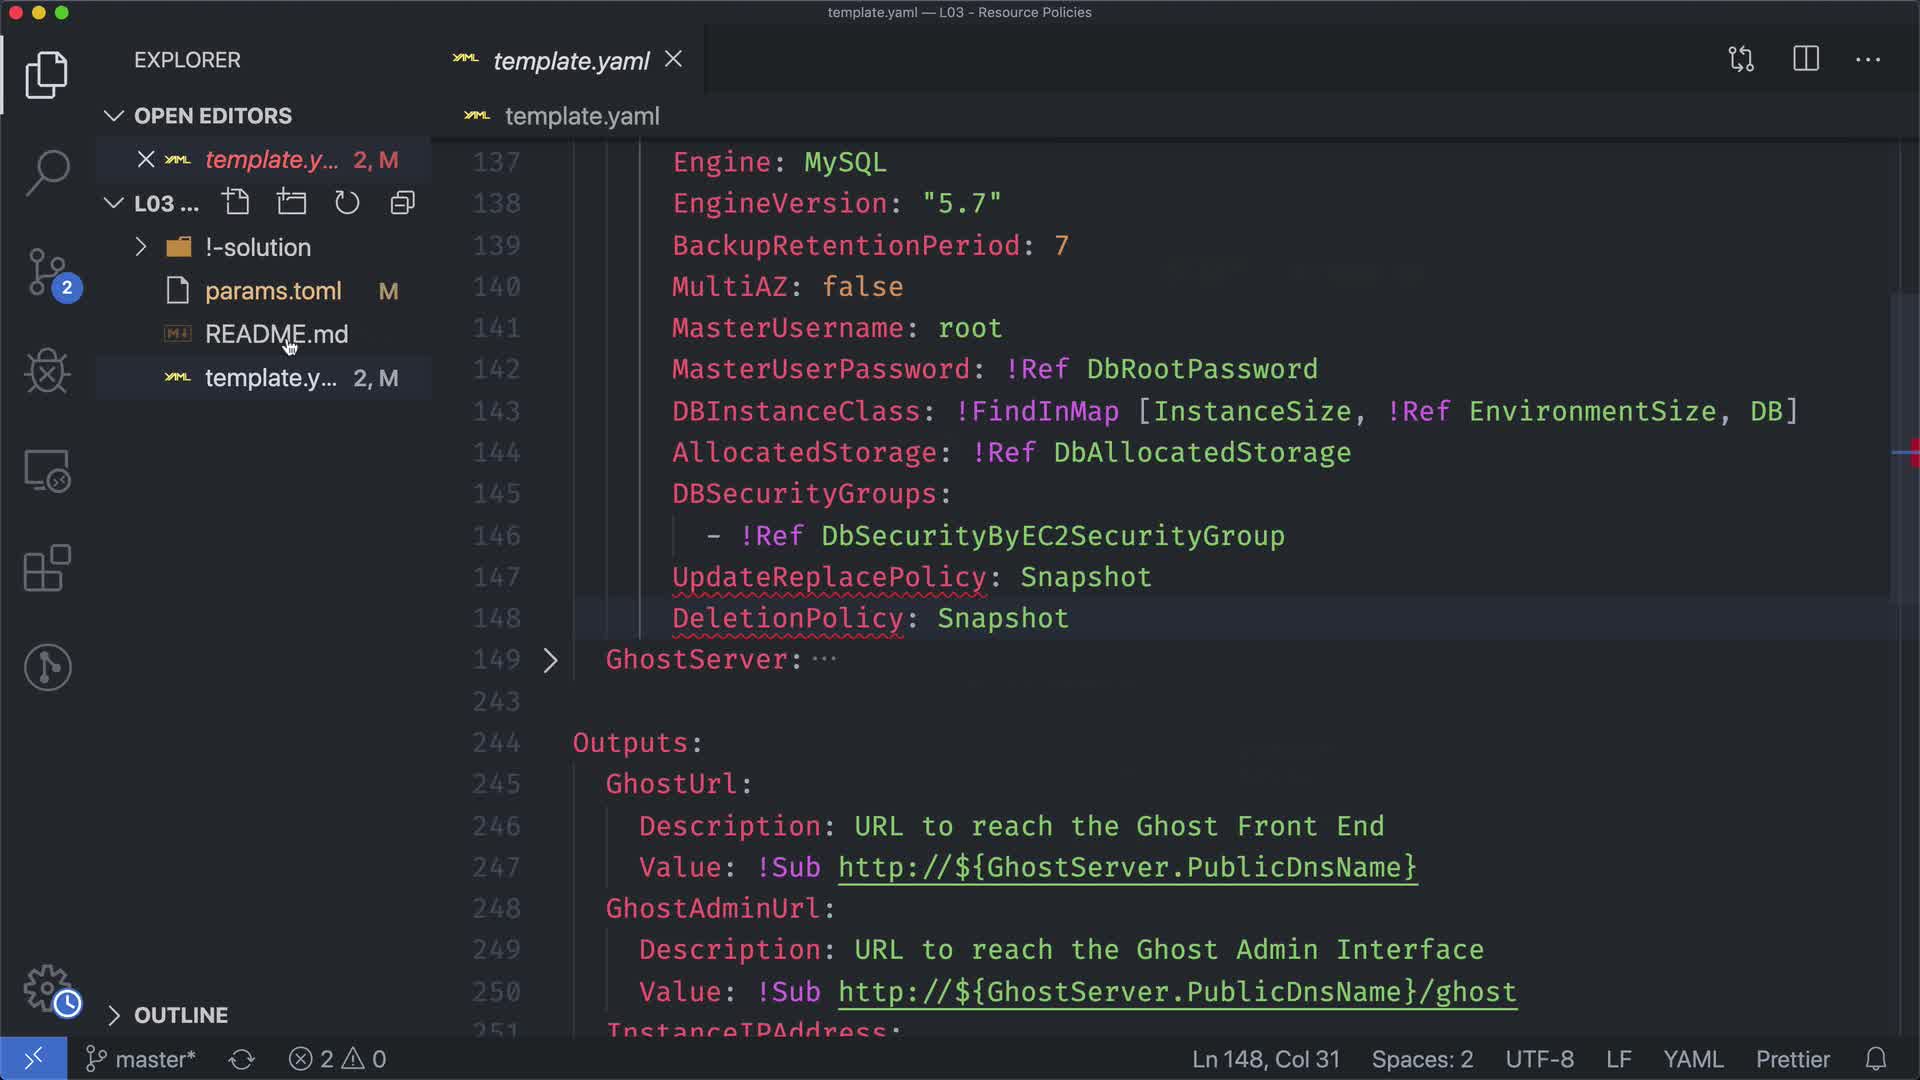Click the New Folder icon in explorer
This screenshot has width=1920, height=1080.
(x=292, y=203)
